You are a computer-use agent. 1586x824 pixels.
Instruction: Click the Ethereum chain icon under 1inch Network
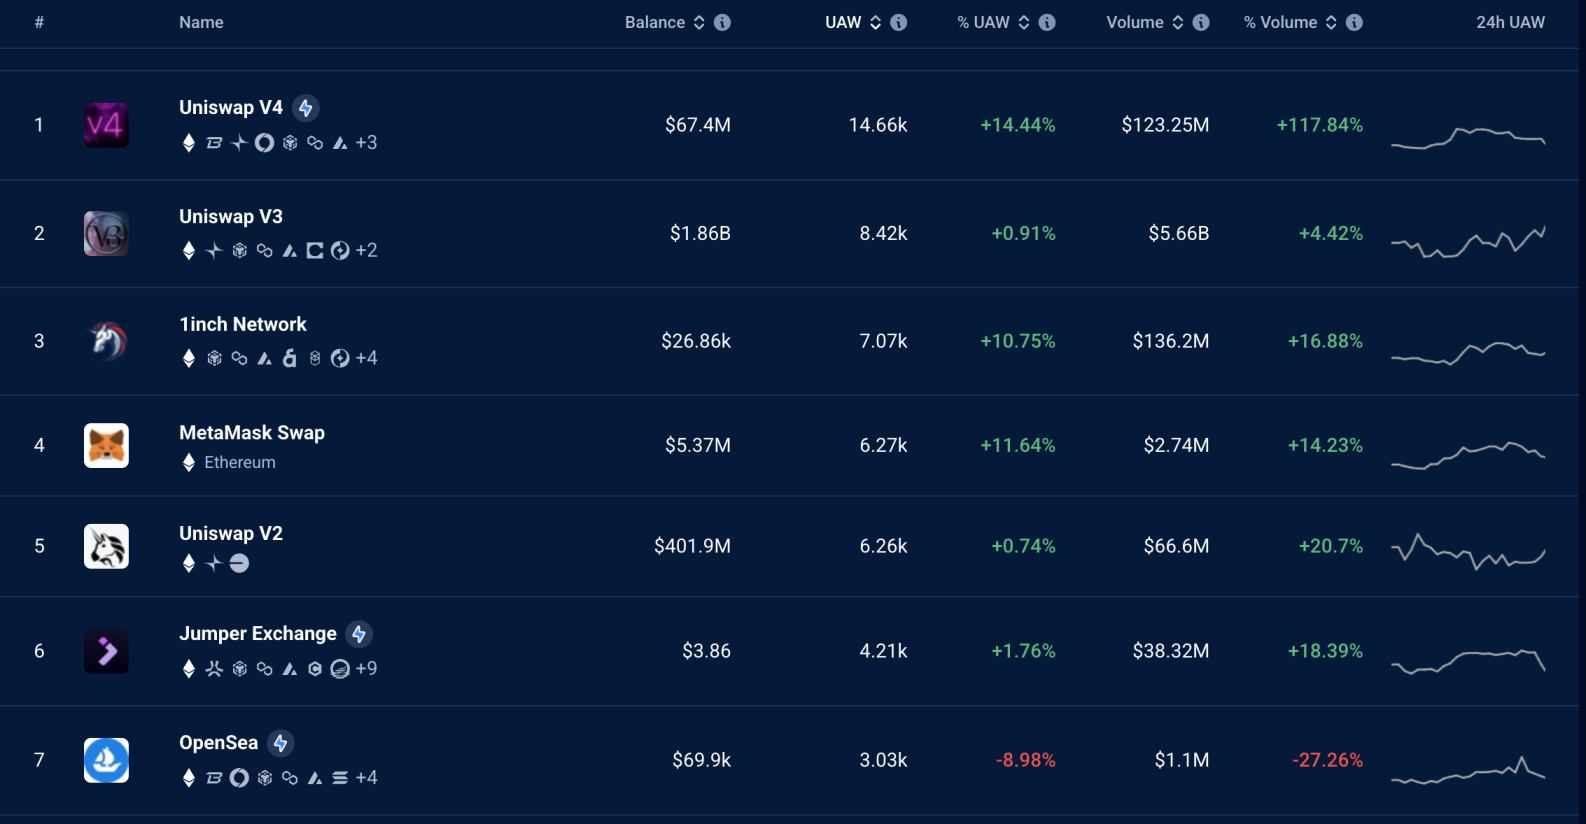click(188, 358)
